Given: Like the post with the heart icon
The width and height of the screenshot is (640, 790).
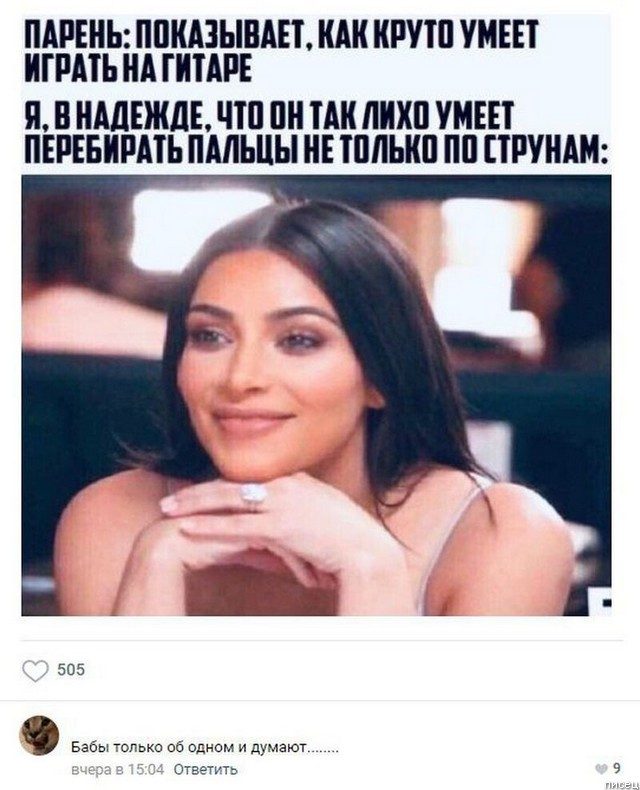Looking at the screenshot, I should 35,671.
